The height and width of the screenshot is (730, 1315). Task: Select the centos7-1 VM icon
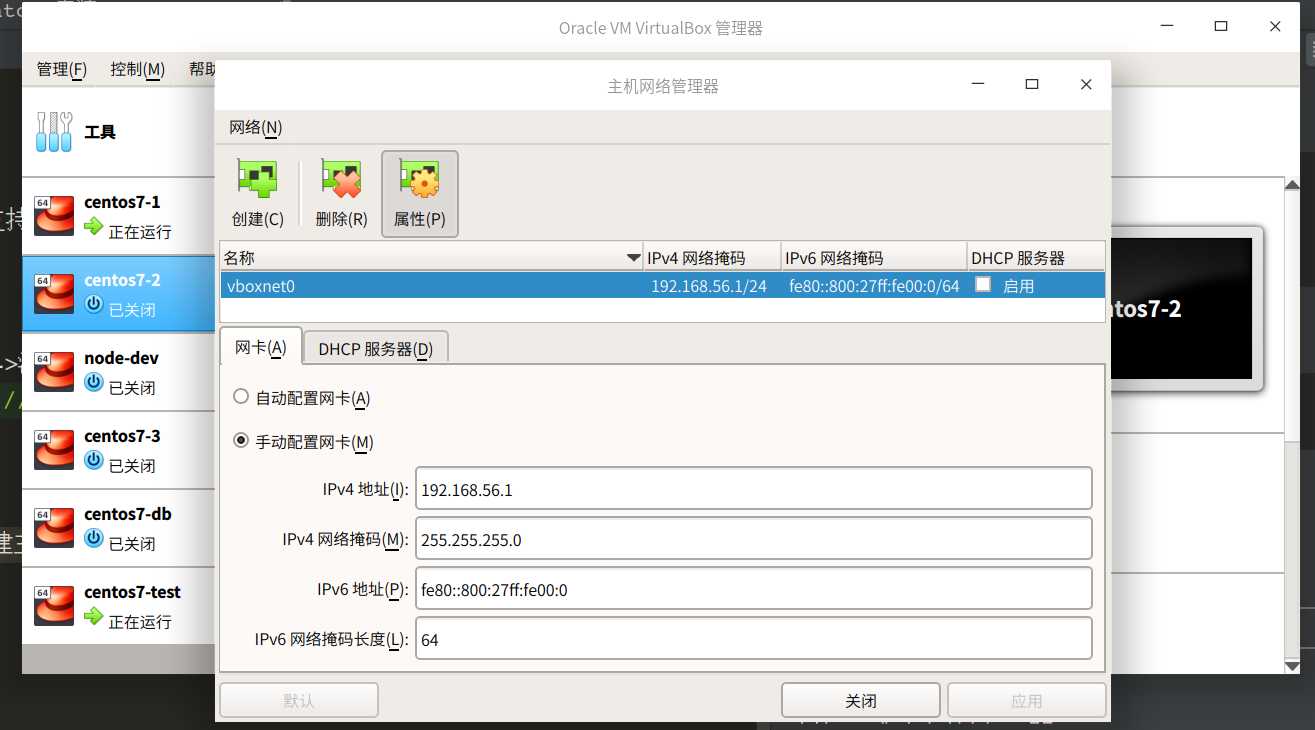(x=54, y=215)
